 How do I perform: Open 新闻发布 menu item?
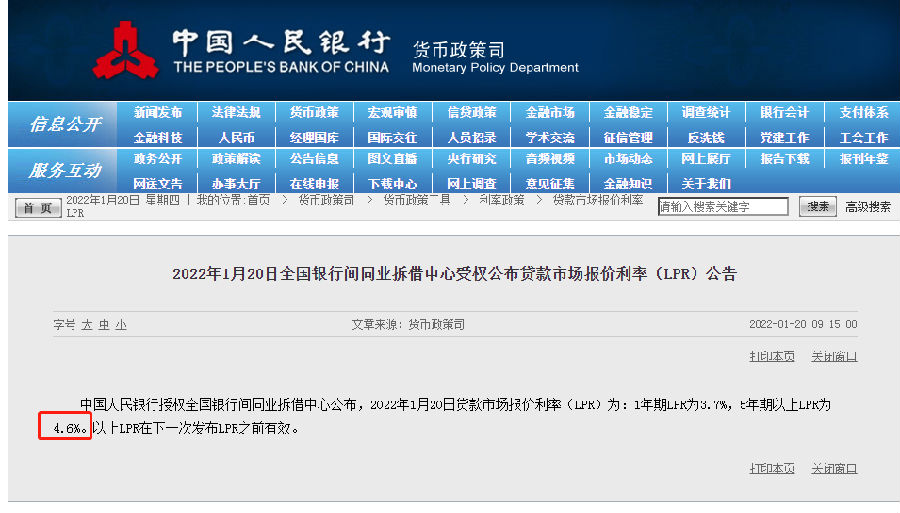(x=158, y=112)
